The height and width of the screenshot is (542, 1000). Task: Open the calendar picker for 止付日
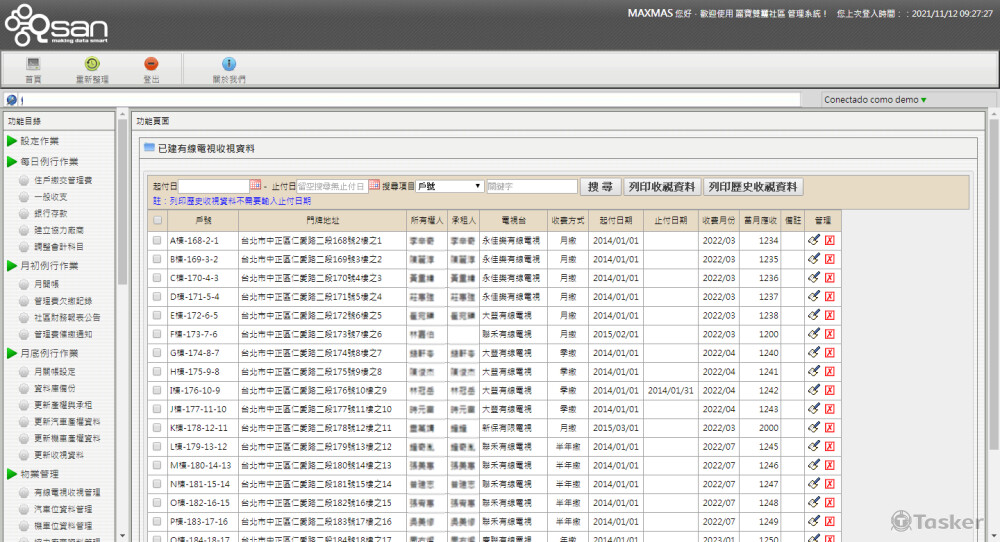(374, 186)
